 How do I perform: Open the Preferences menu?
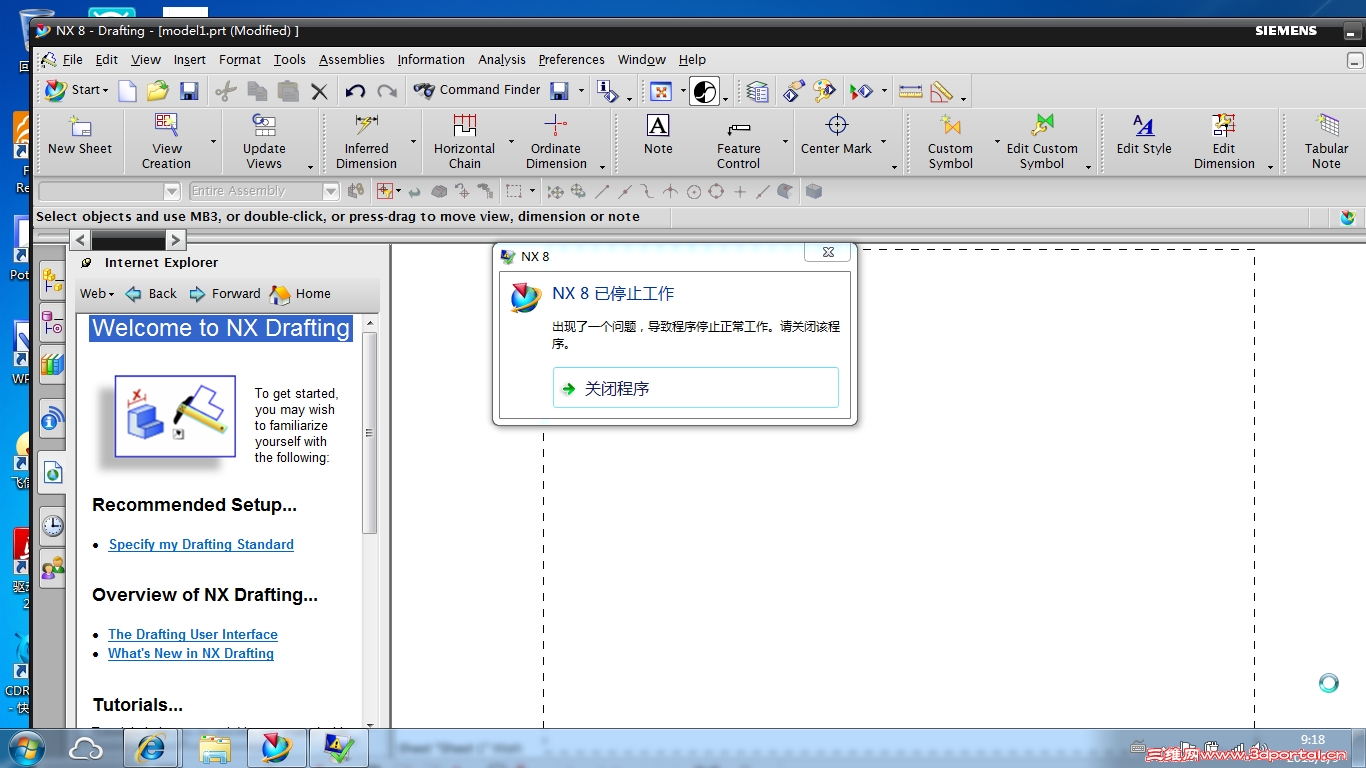coord(571,60)
